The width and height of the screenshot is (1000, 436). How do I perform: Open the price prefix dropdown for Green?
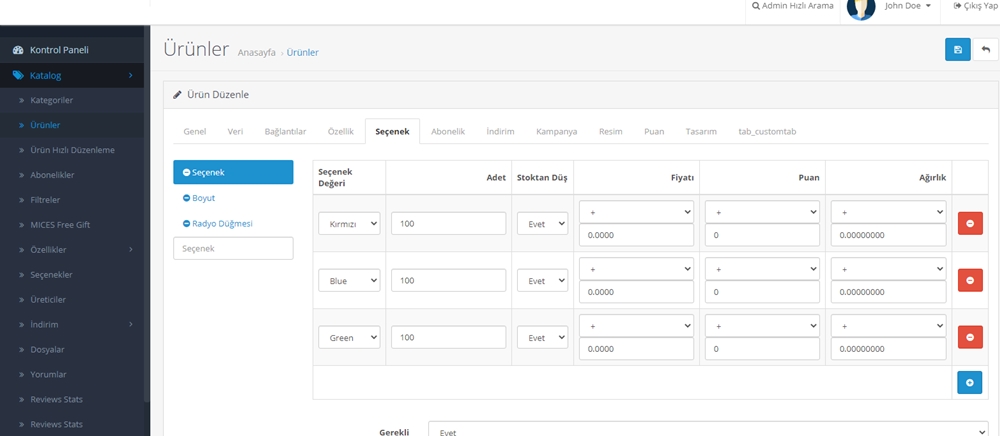636,326
